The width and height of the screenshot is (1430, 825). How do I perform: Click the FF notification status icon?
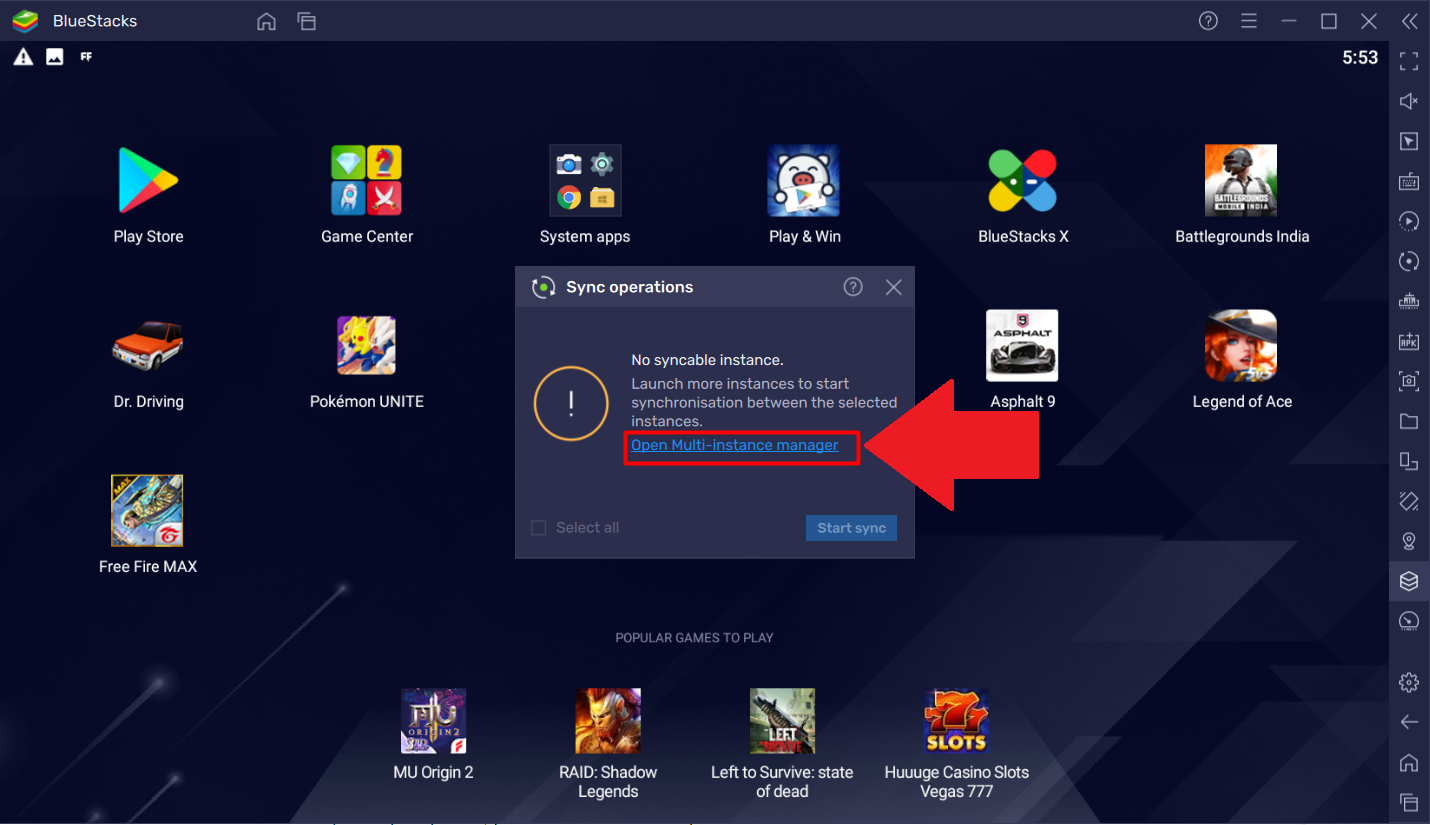point(86,57)
